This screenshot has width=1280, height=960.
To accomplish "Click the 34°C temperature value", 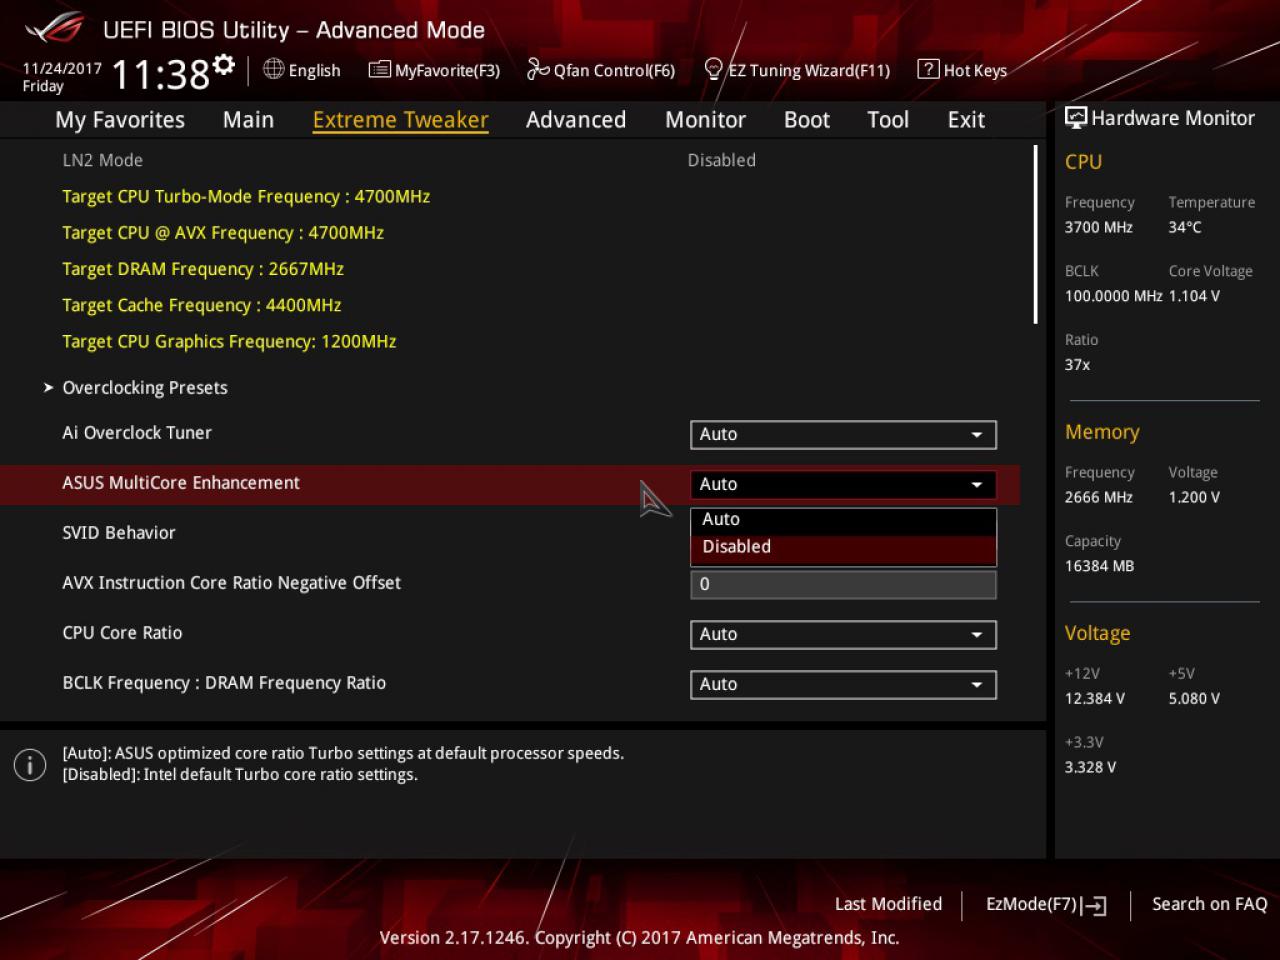I will coord(1185,227).
